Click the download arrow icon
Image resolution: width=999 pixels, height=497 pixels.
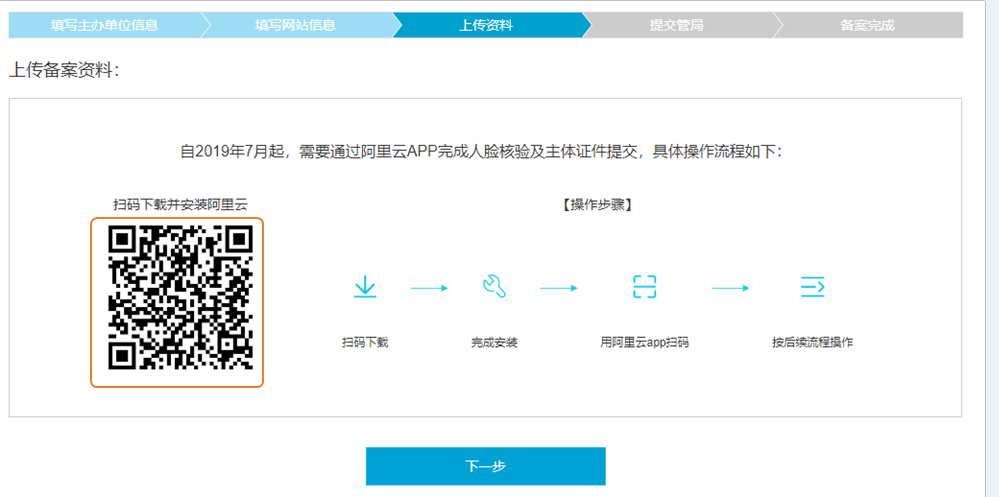(x=365, y=287)
